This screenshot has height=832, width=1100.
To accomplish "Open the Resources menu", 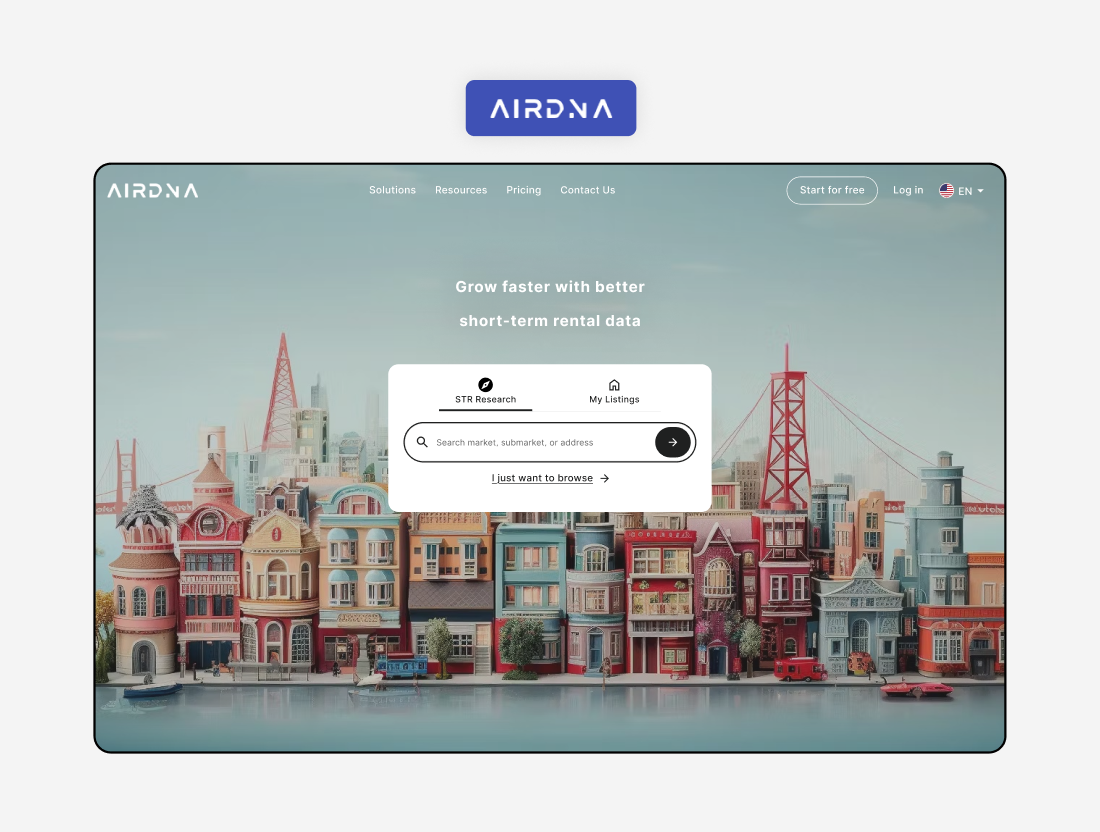I will pos(461,190).
